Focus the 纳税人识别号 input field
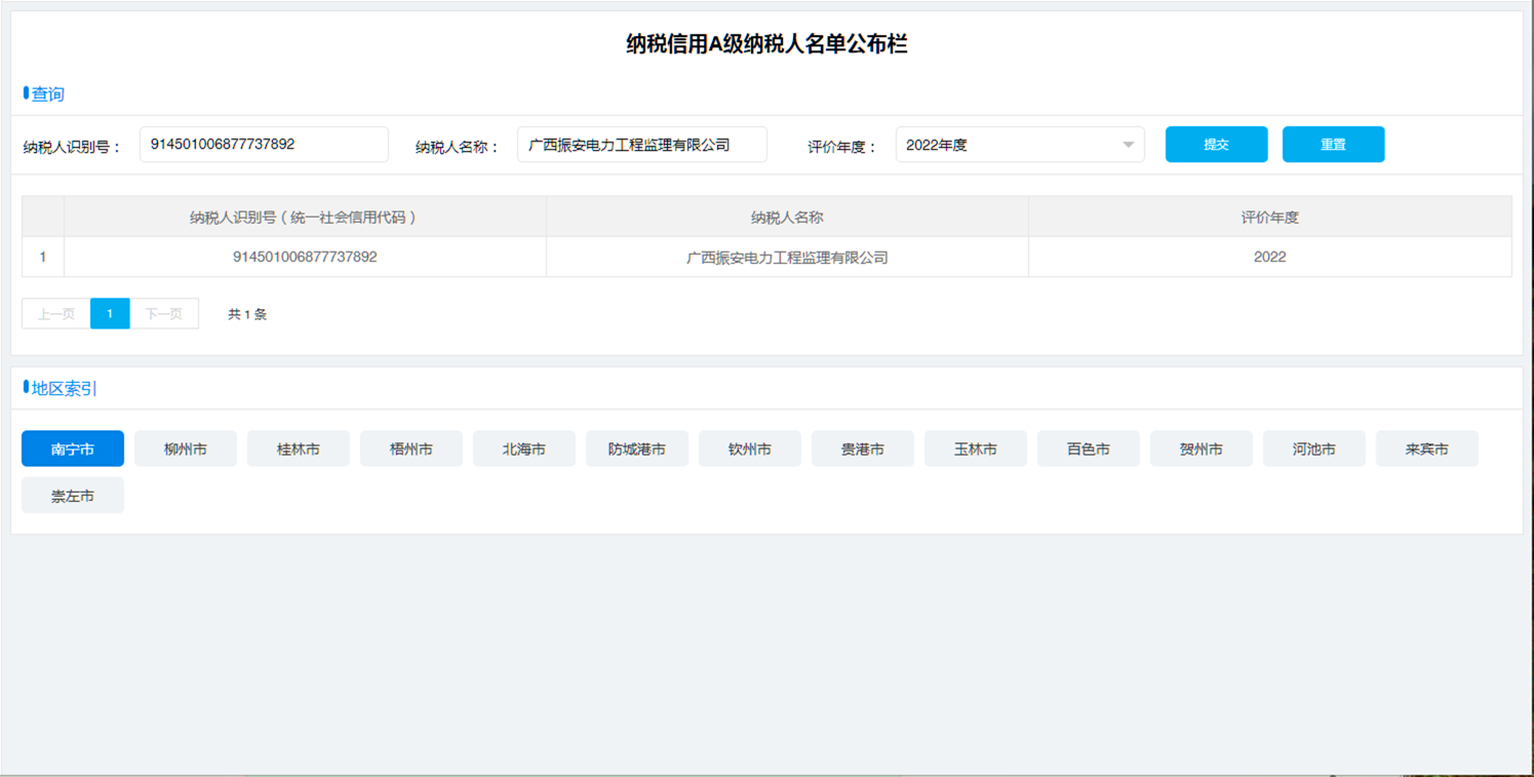This screenshot has height=777, width=1534. pos(264,144)
